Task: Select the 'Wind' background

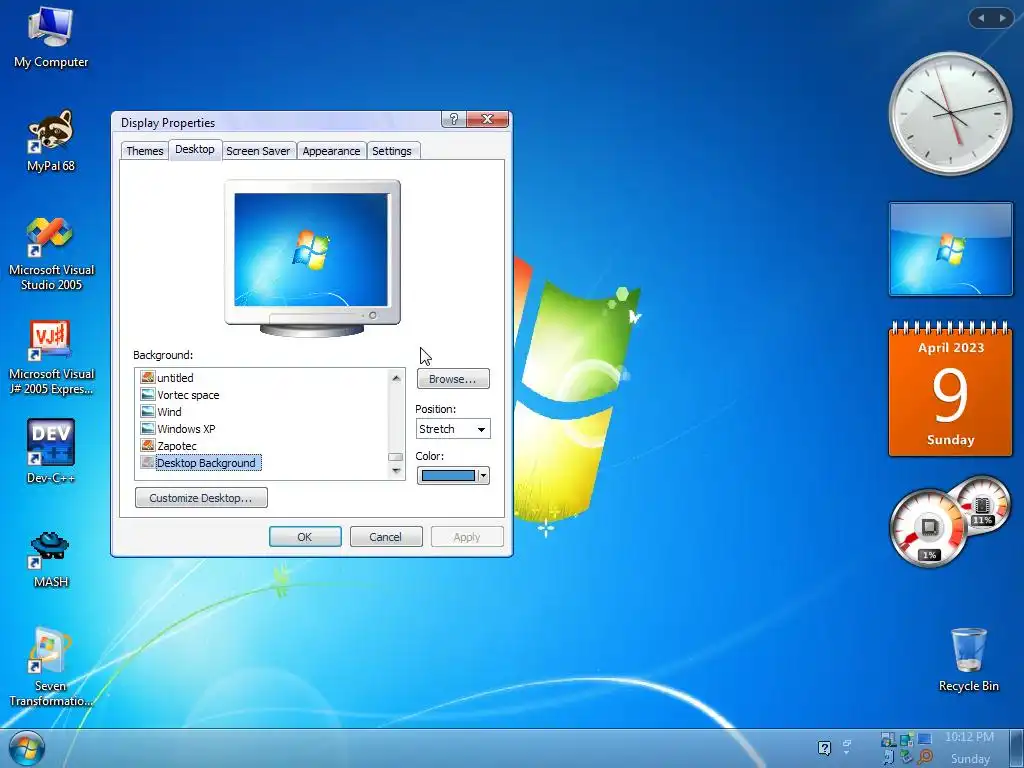Action: 161,411
